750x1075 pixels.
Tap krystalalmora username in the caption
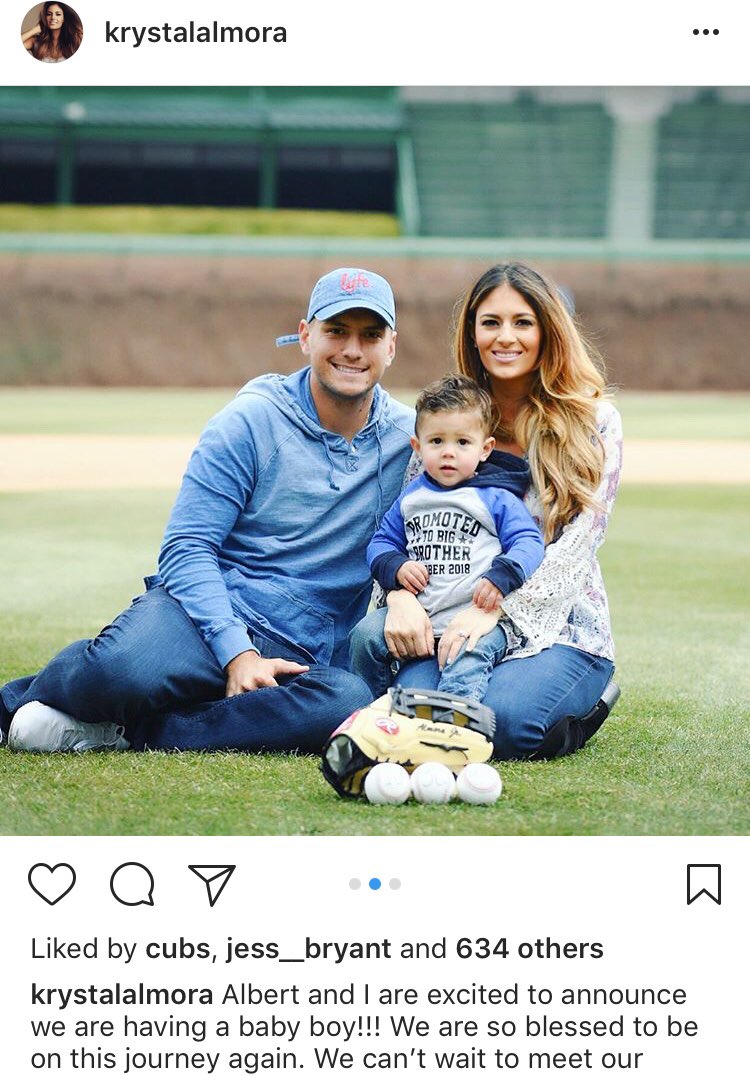(122, 995)
